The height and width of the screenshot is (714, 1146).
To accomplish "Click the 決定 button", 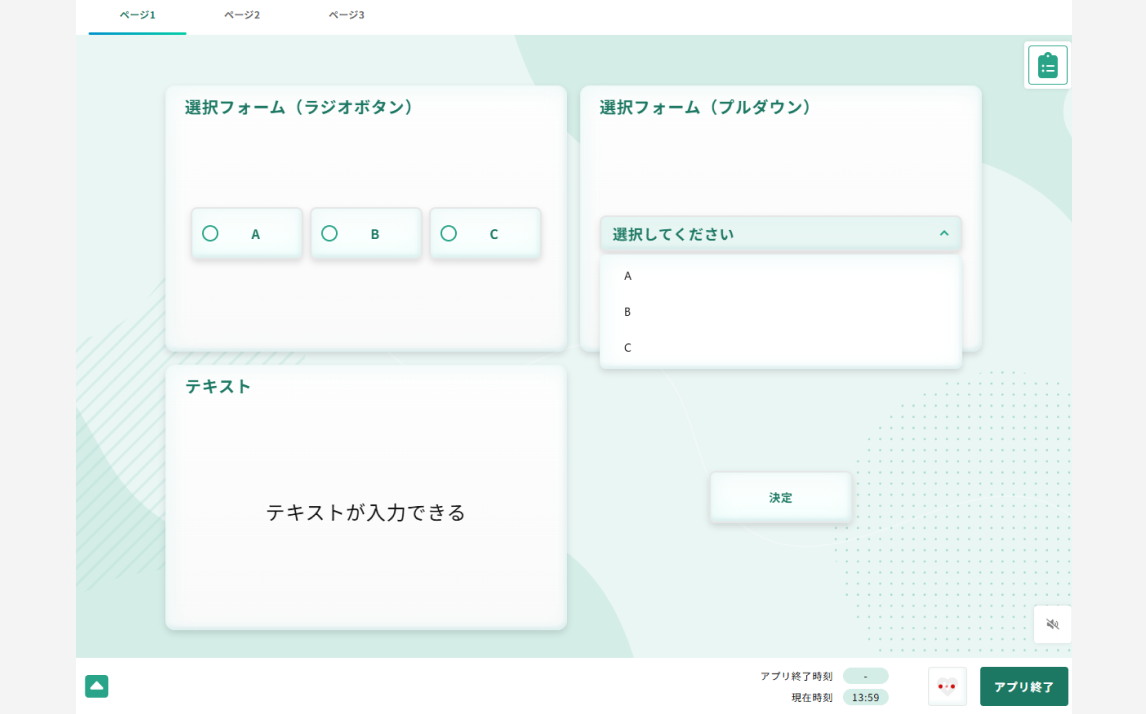I will [781, 498].
